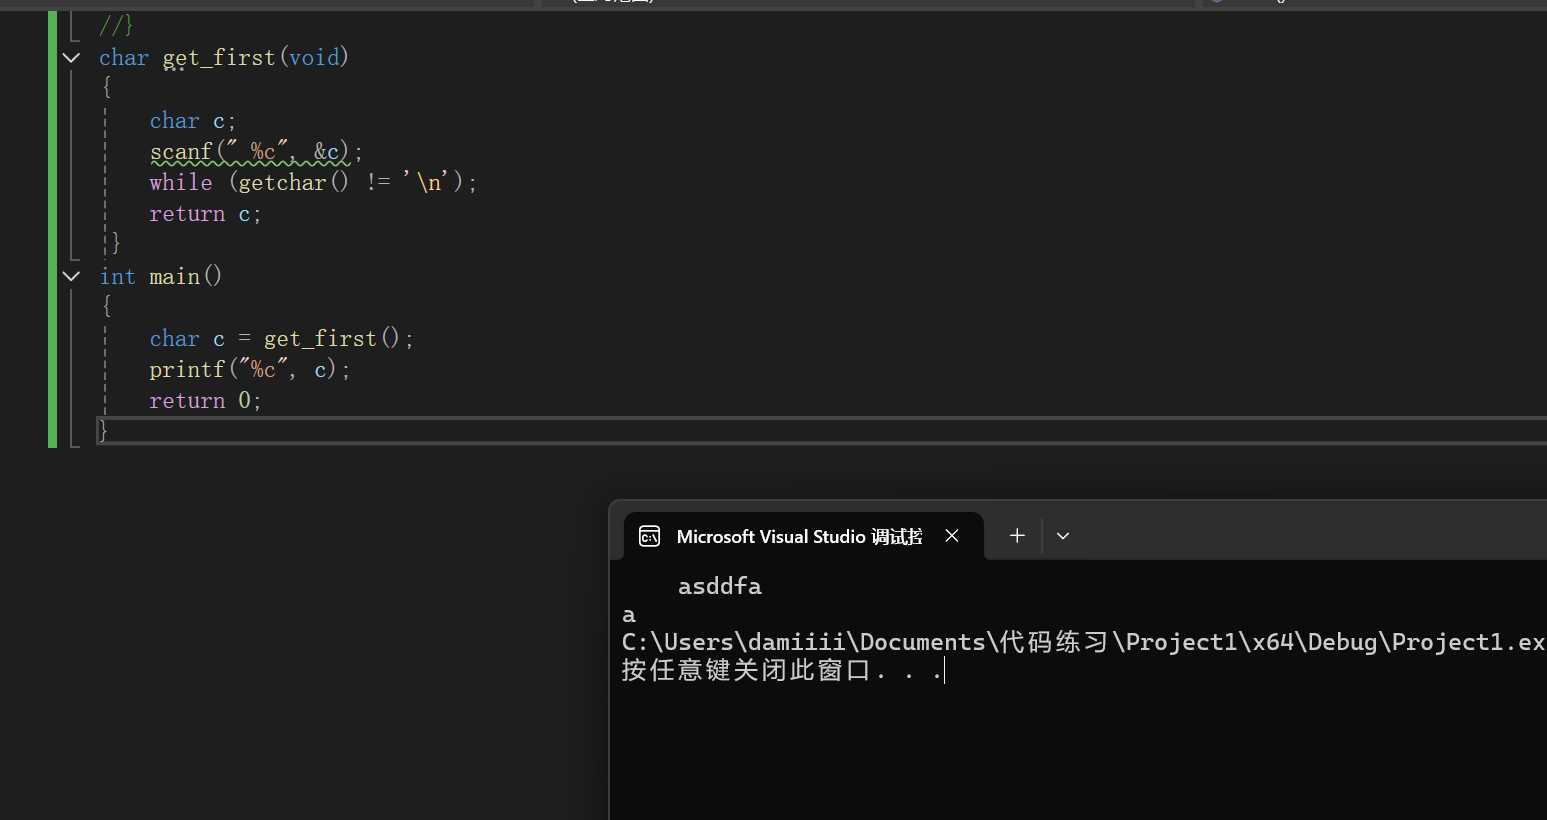Viewport: 1547px width, 820px height.
Task: Click the output character 'a' in console
Action: pos(629,615)
